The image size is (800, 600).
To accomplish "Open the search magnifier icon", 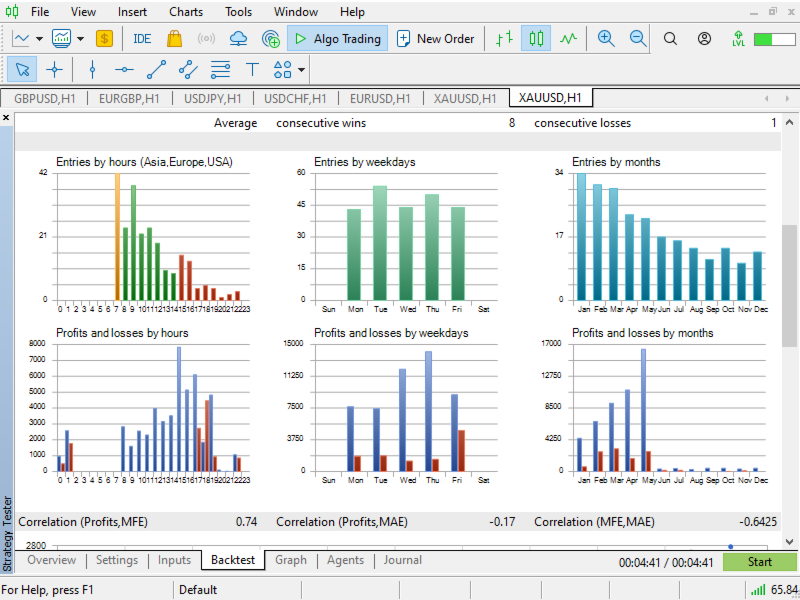I will [x=670, y=39].
